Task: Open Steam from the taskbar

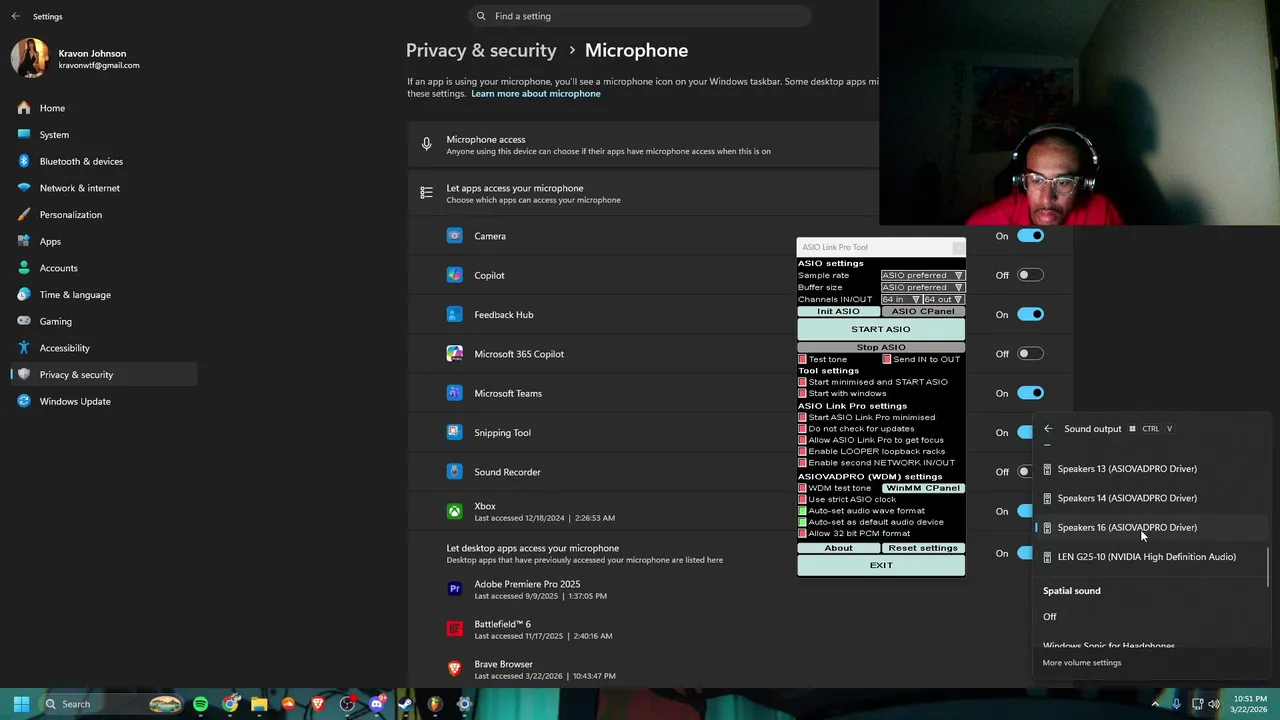Action: (406, 704)
